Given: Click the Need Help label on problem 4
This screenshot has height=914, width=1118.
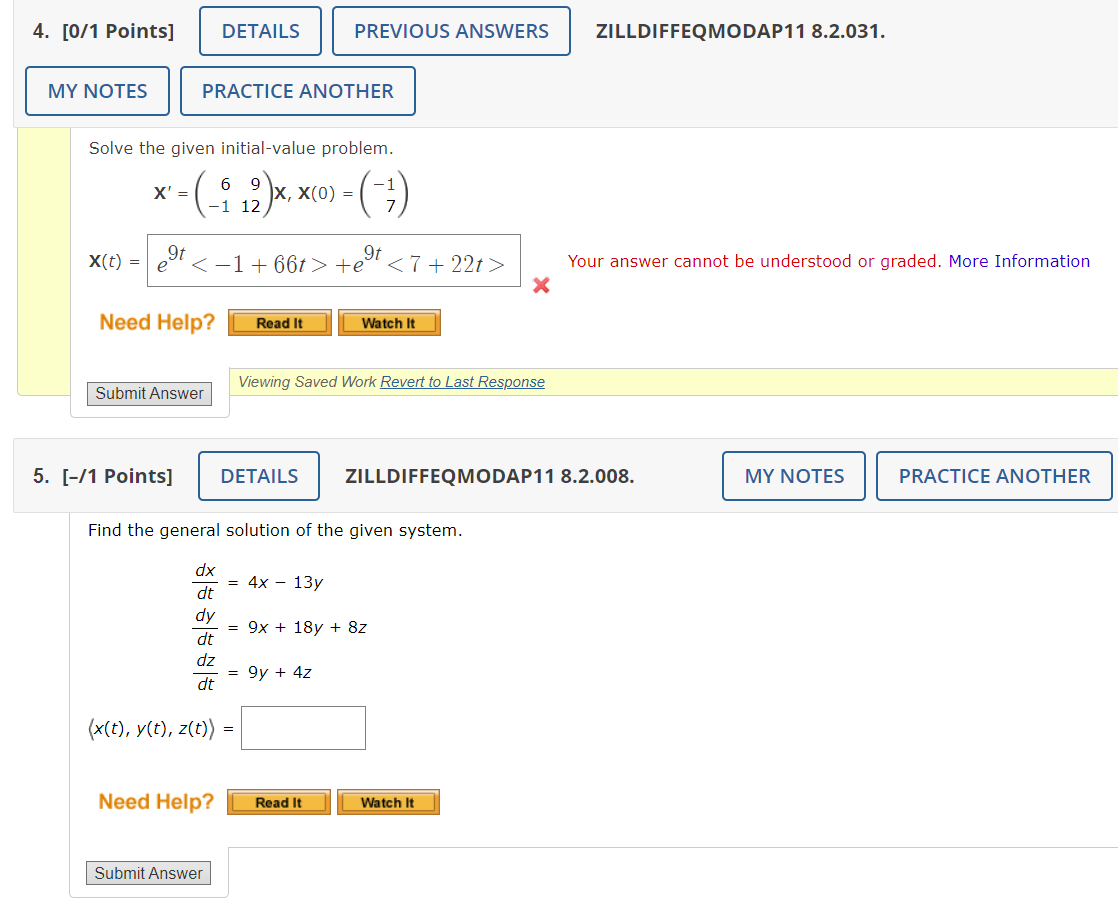Looking at the screenshot, I should coord(156,322).
